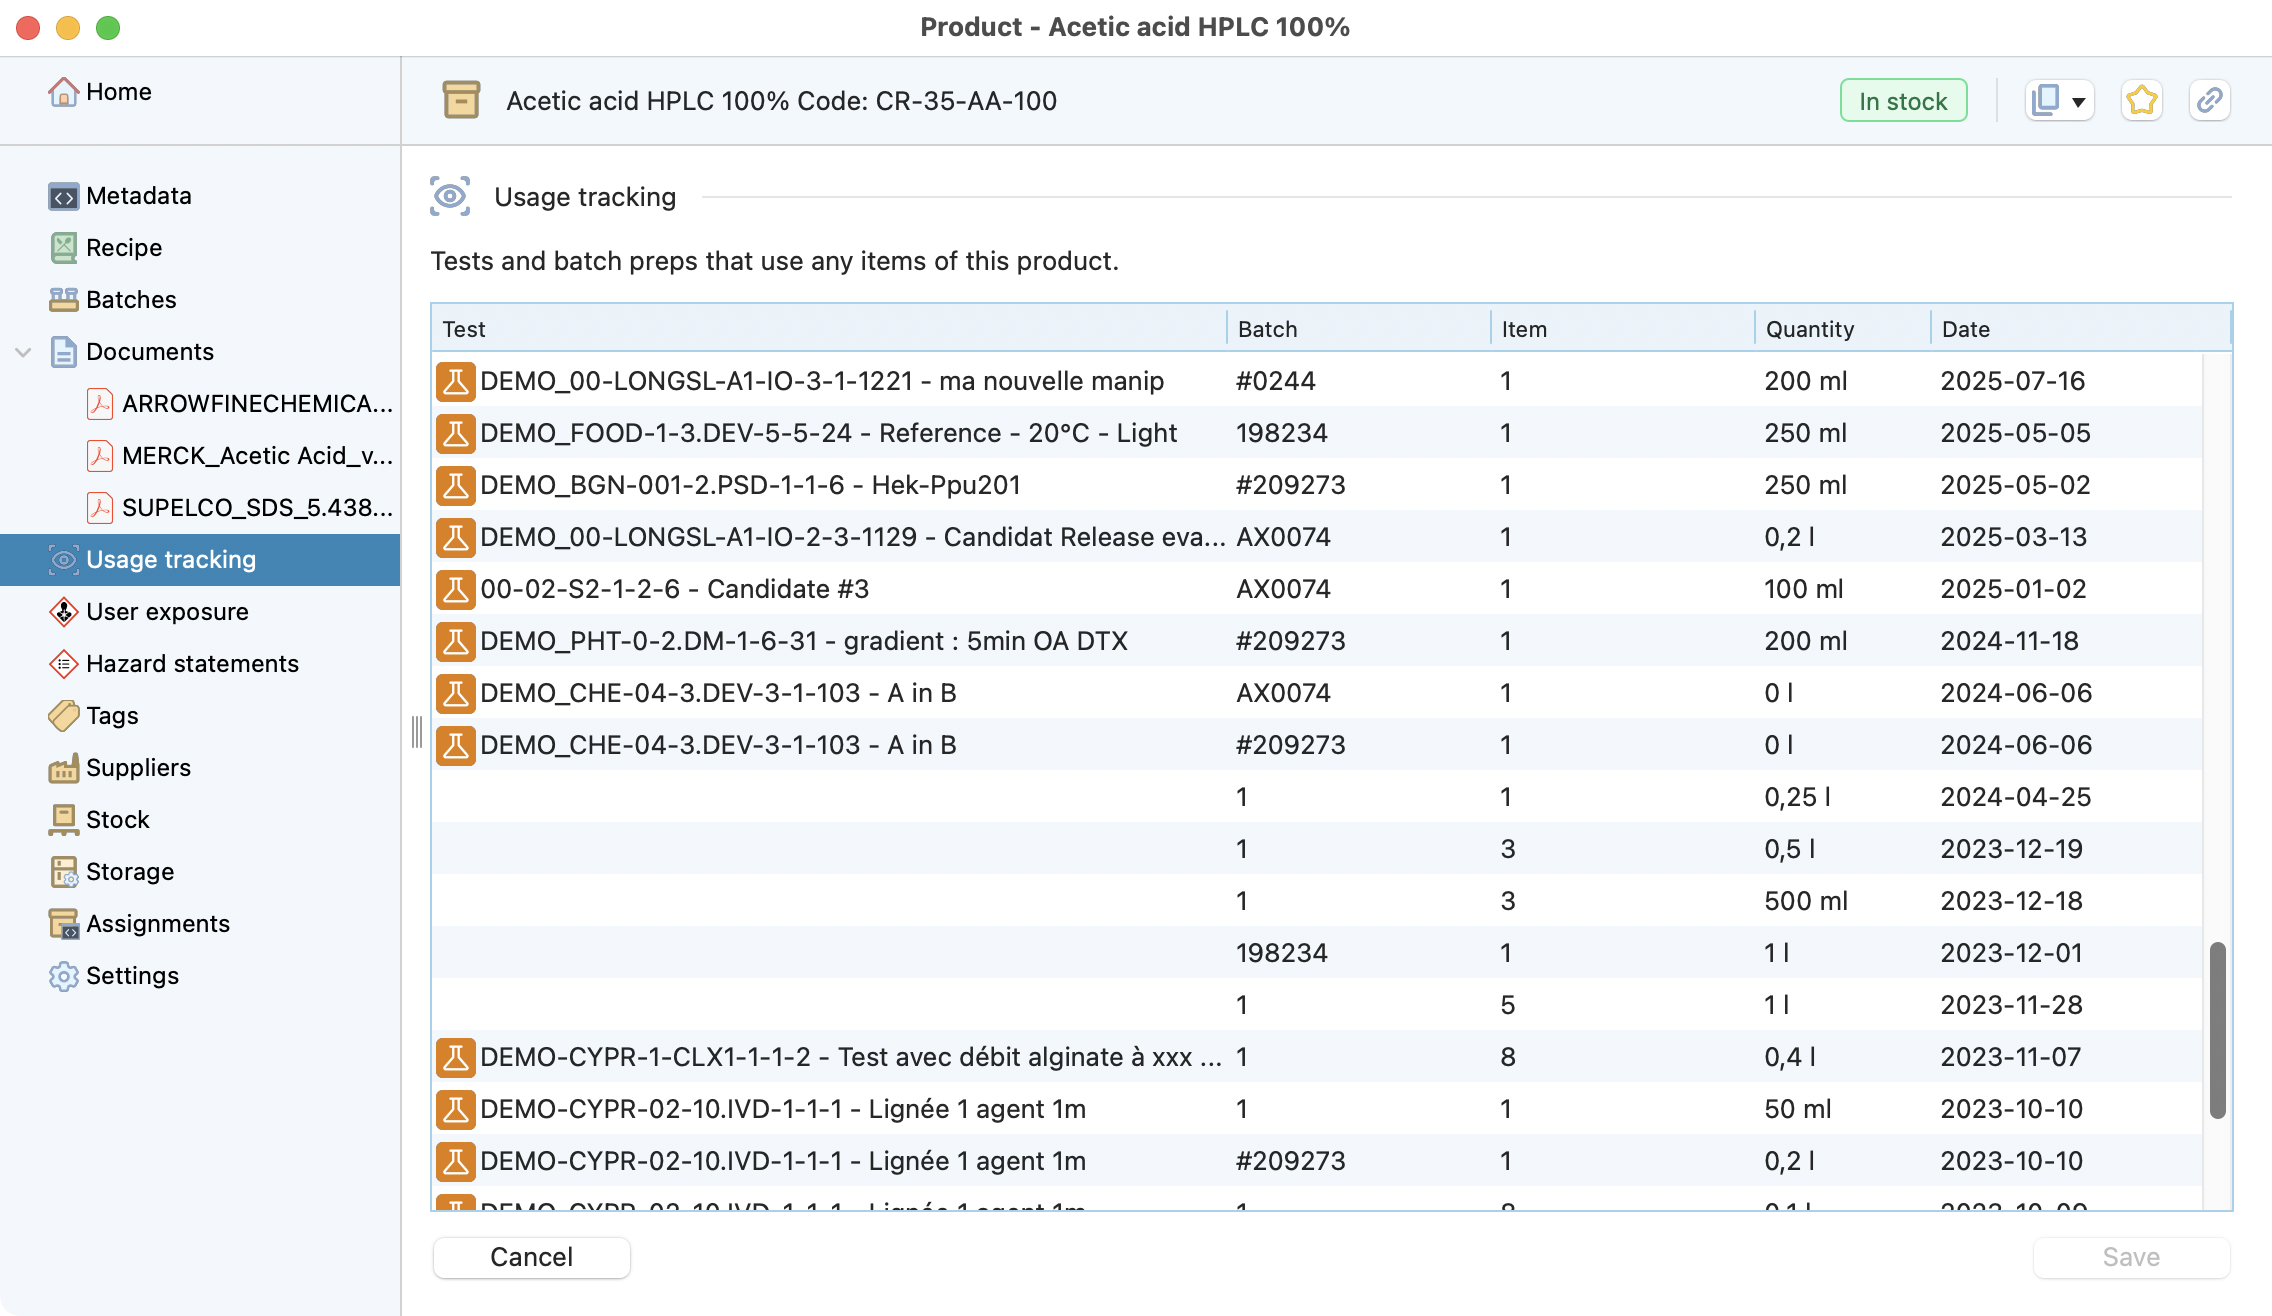The width and height of the screenshot is (2272, 1316).
Task: Open the SUPELCO_SDS PDF document
Action: (256, 508)
